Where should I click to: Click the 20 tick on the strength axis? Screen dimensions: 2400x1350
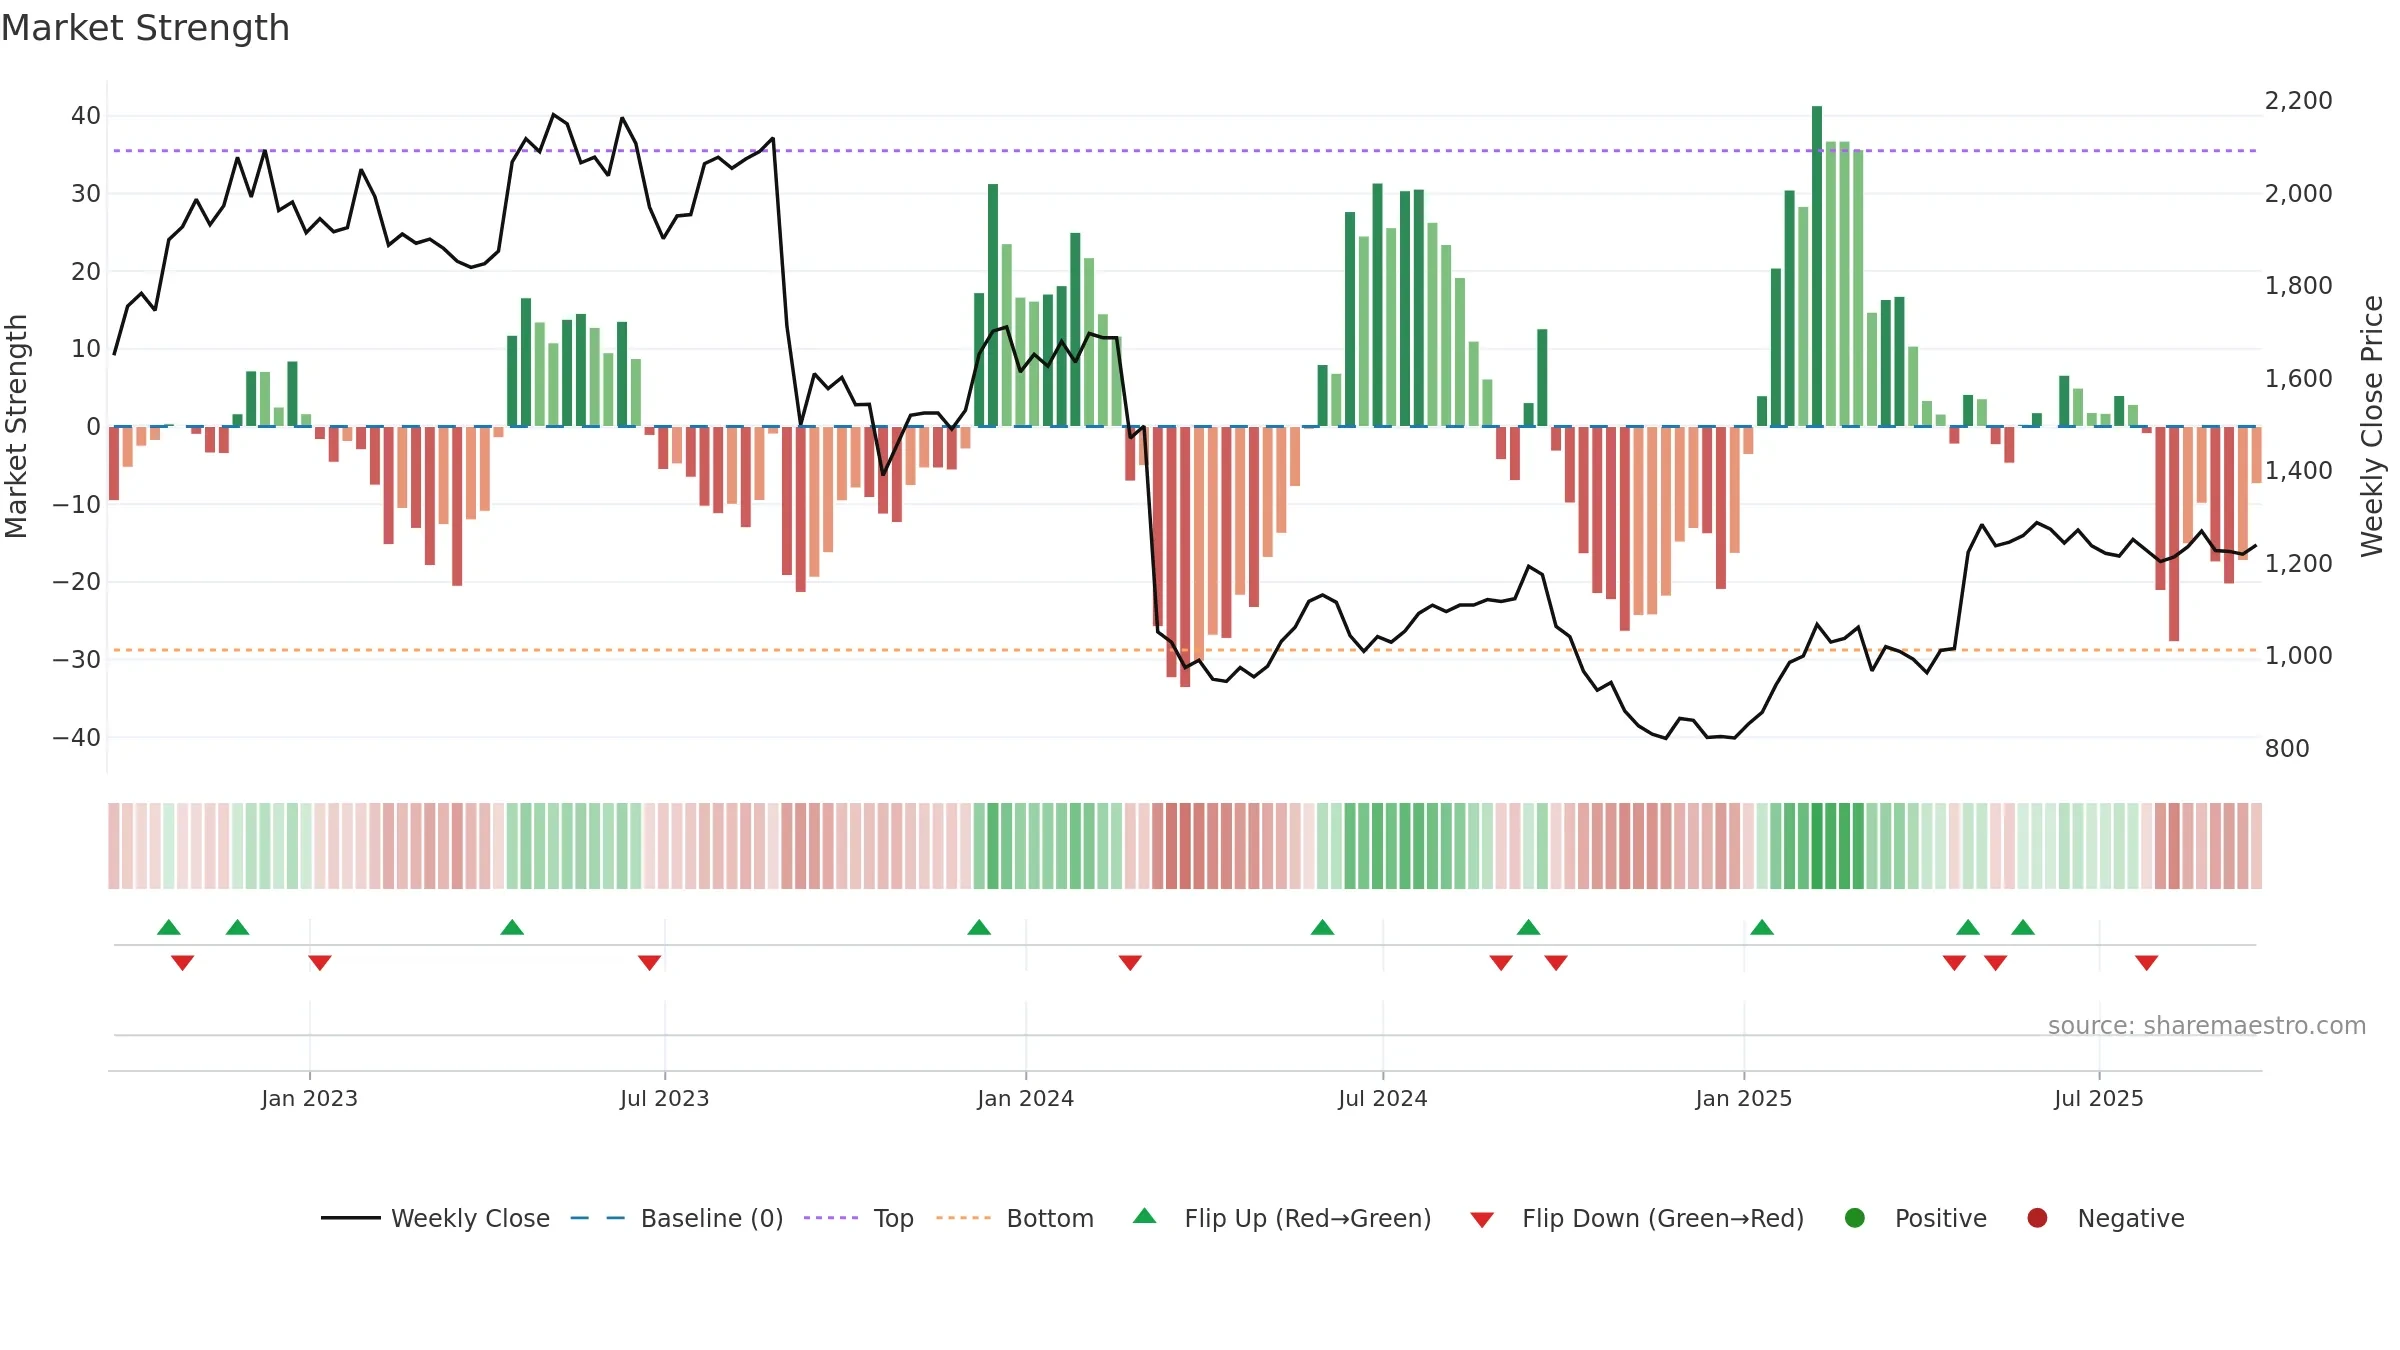coord(85,271)
